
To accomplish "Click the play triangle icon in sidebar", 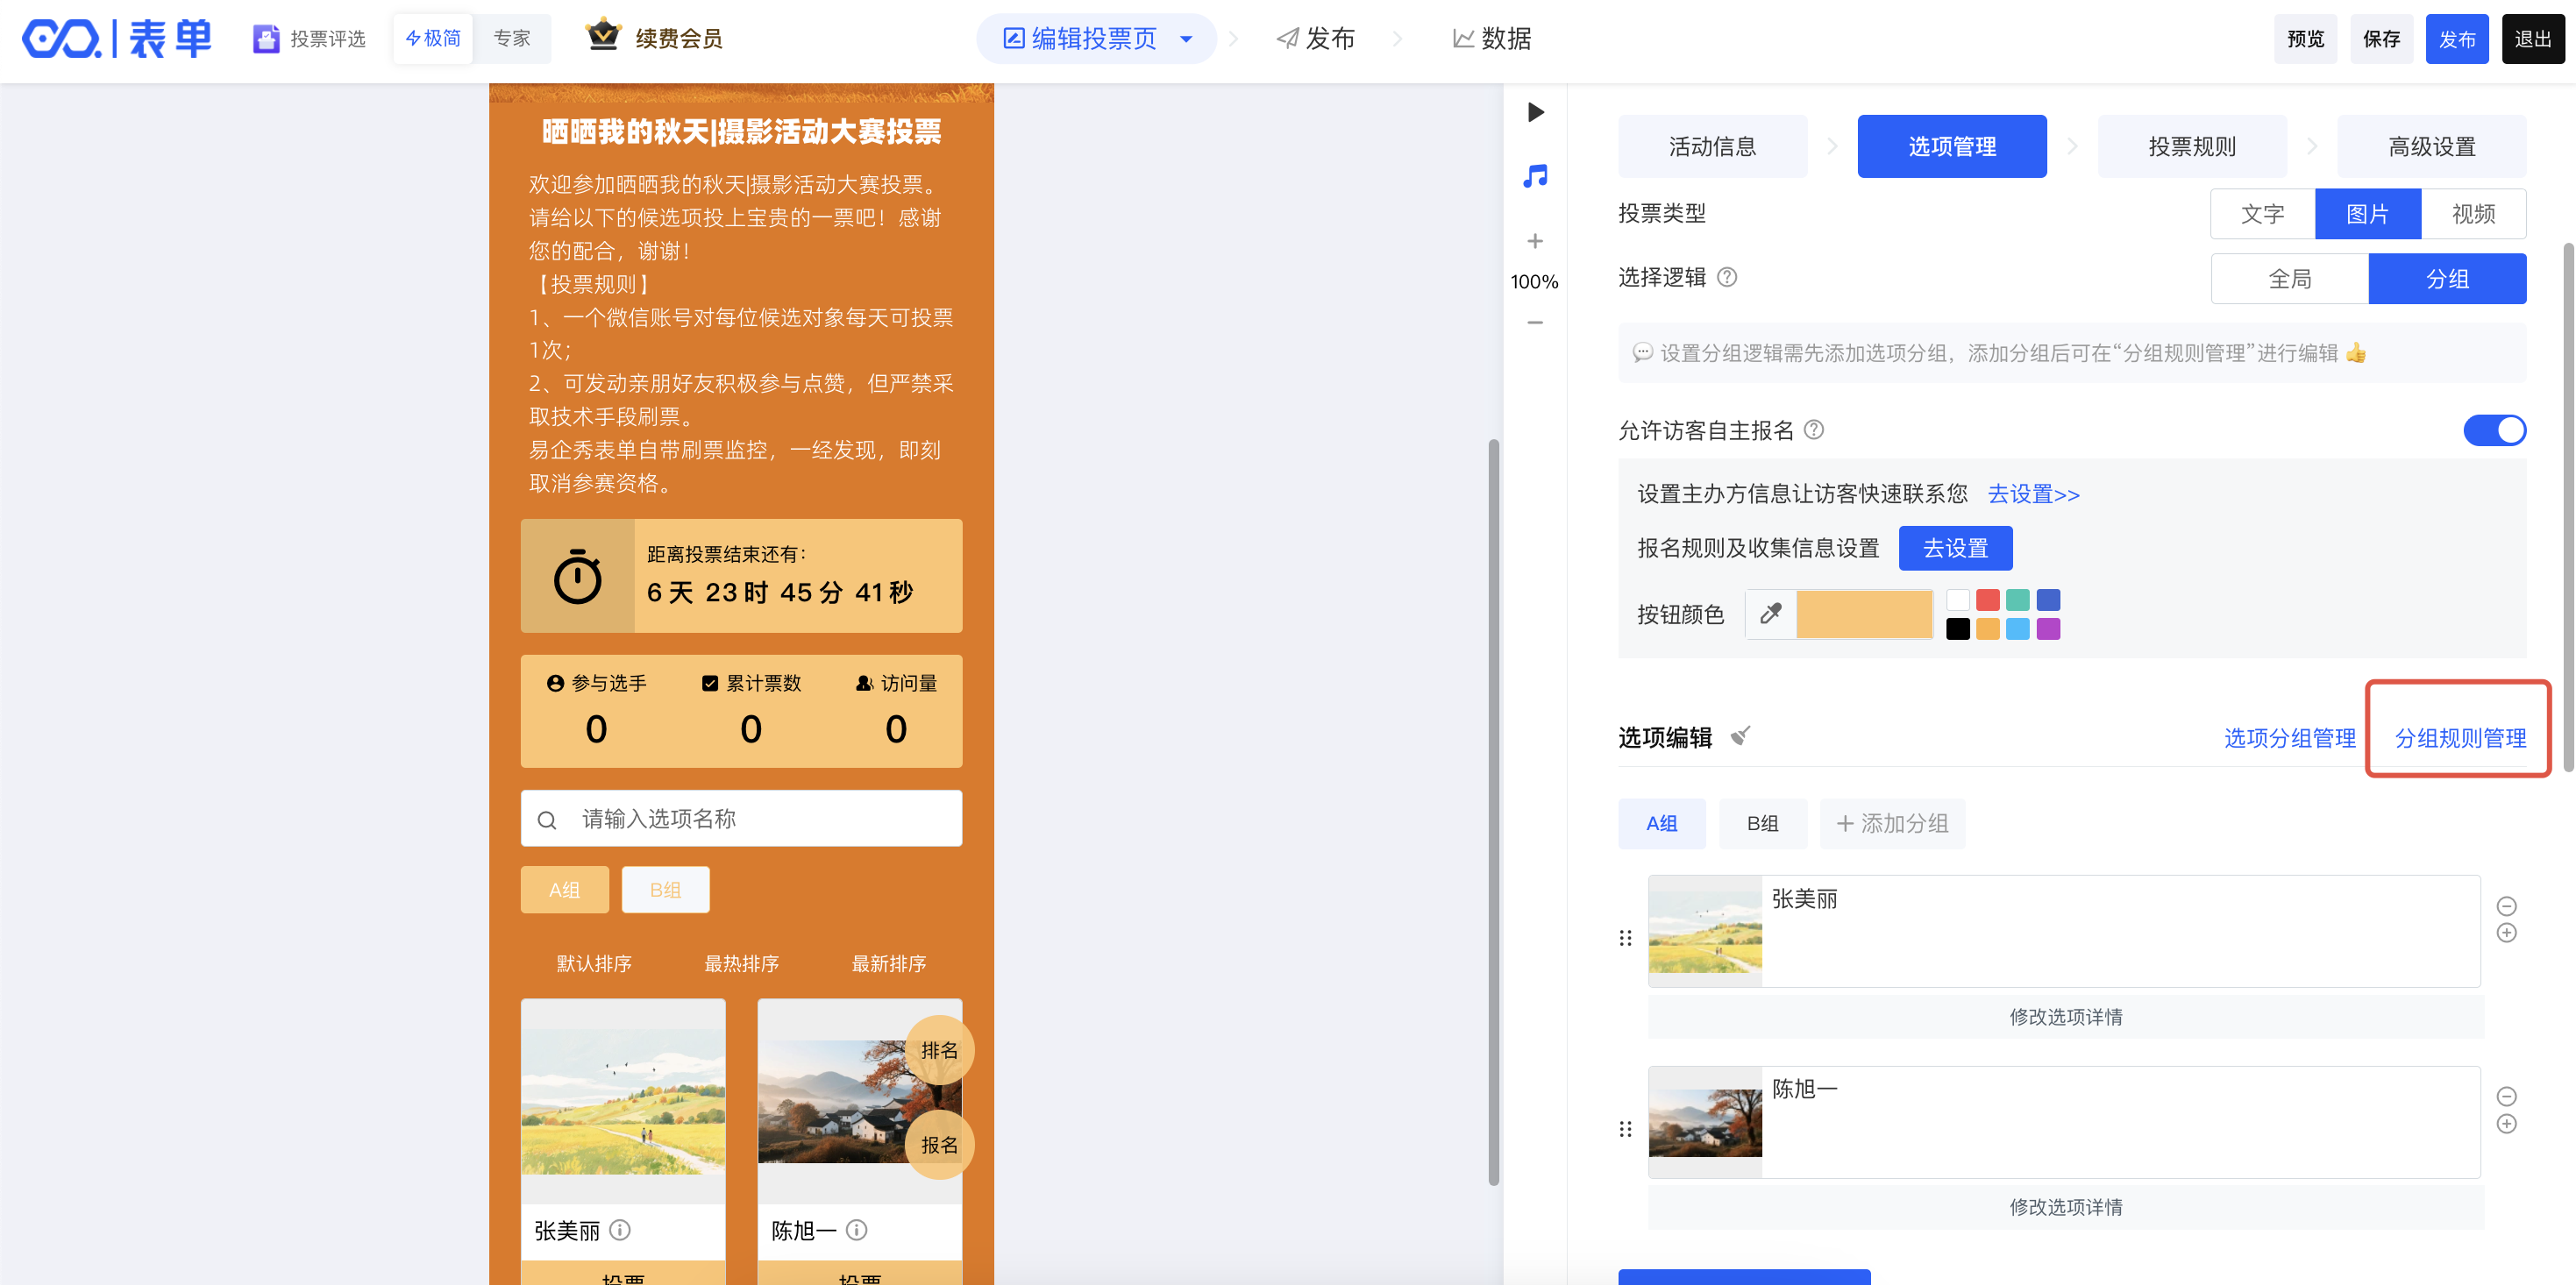I will click(x=1536, y=112).
